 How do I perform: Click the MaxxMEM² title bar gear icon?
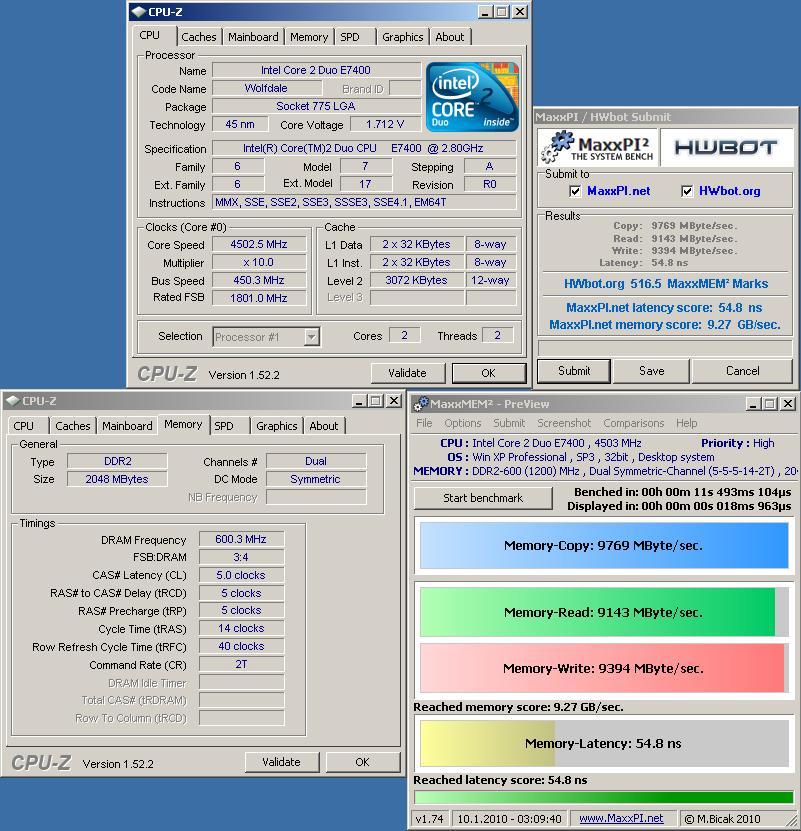pyautogui.click(x=421, y=404)
